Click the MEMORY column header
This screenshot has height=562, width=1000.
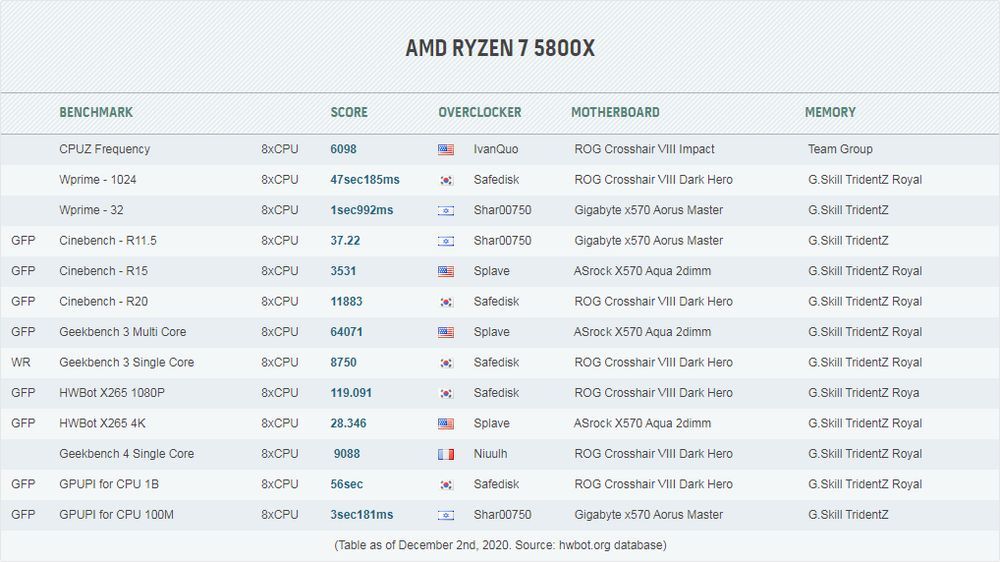[x=830, y=112]
